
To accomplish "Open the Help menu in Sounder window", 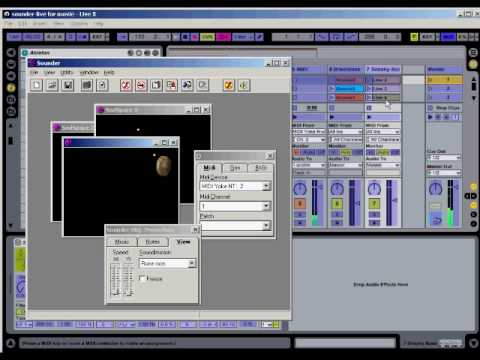I will (x=109, y=72).
